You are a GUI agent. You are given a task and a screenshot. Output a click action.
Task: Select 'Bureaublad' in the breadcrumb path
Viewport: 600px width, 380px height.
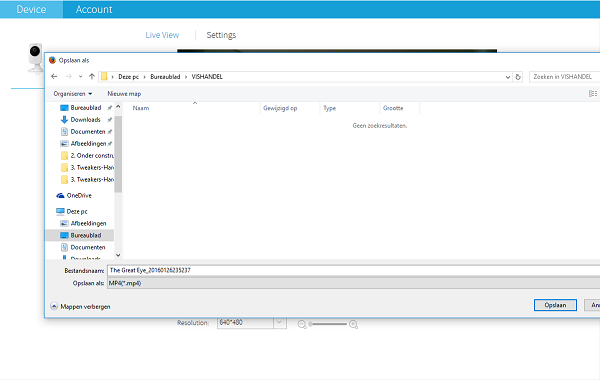[165, 77]
